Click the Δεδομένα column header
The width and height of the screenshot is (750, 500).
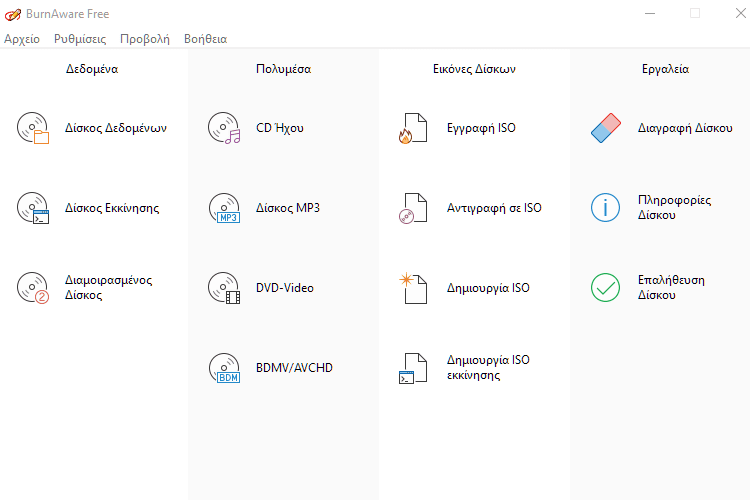click(x=92, y=69)
